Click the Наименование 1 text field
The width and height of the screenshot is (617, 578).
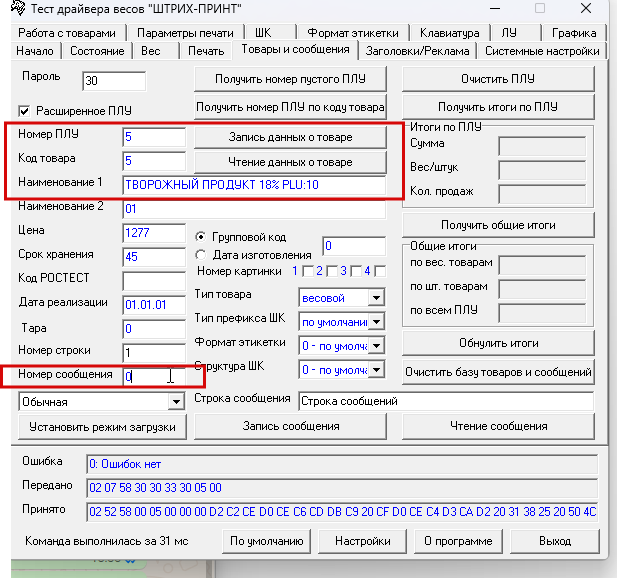coord(254,185)
